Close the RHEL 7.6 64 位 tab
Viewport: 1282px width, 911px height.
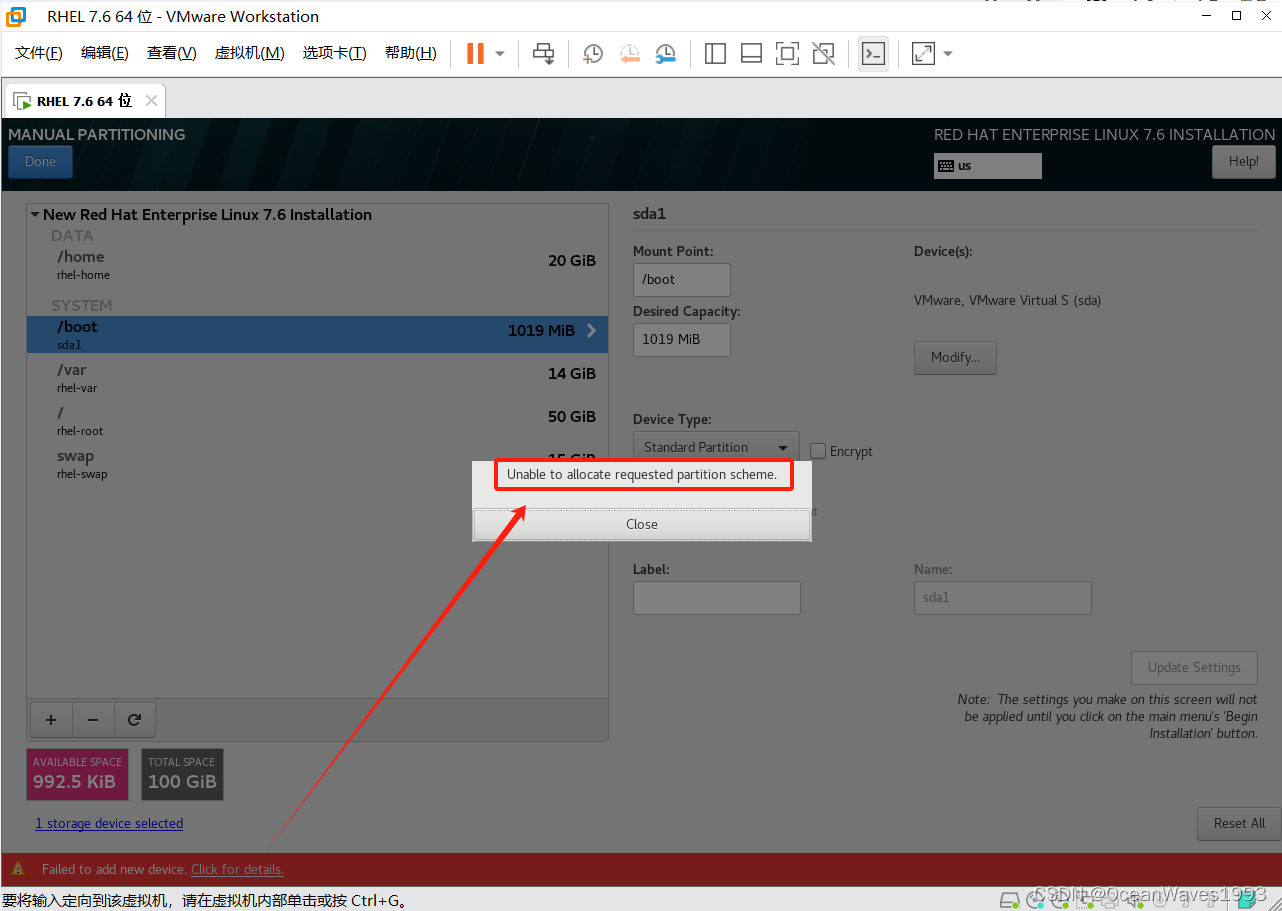click(151, 101)
